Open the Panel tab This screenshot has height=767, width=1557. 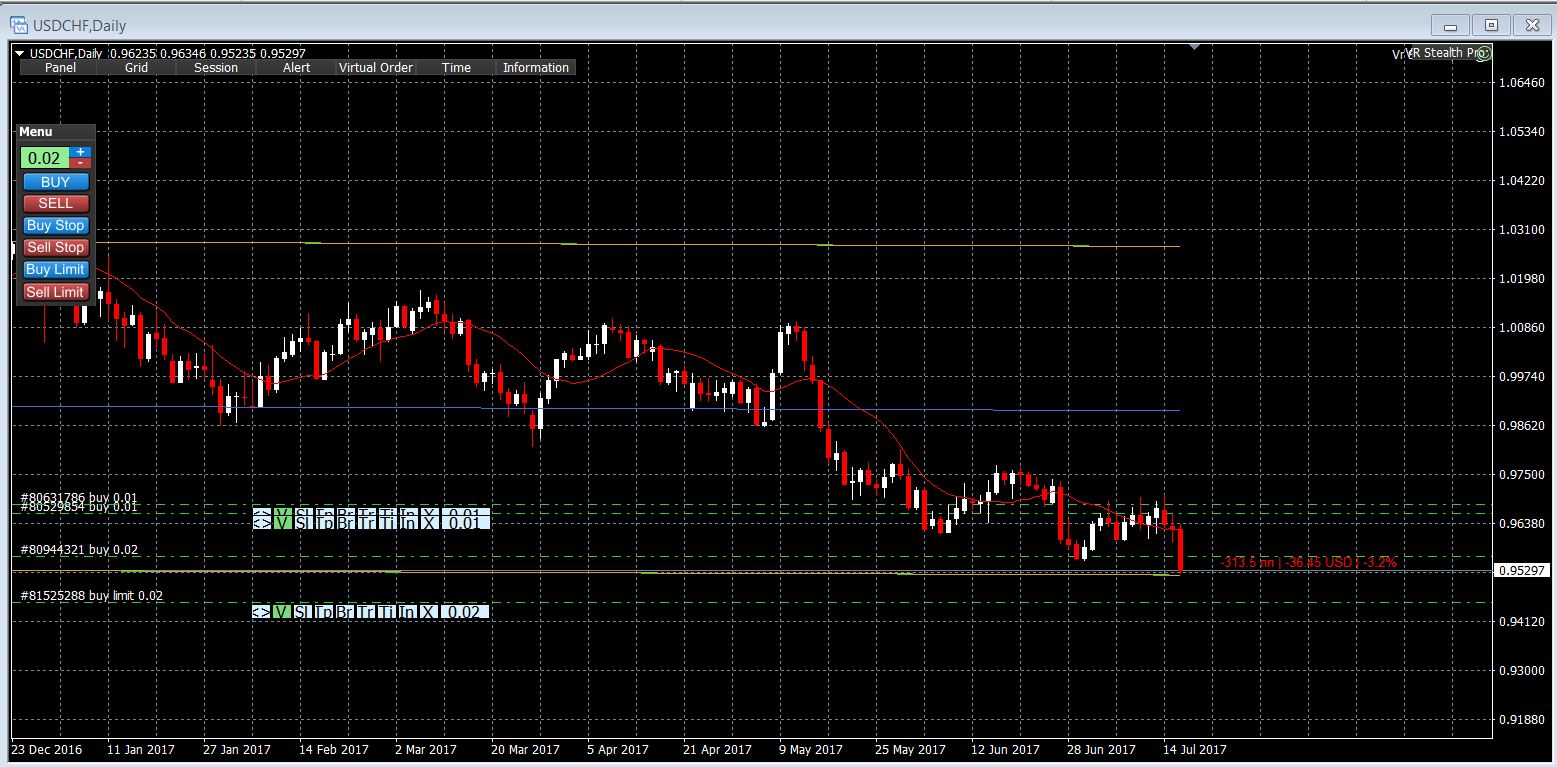click(x=60, y=68)
